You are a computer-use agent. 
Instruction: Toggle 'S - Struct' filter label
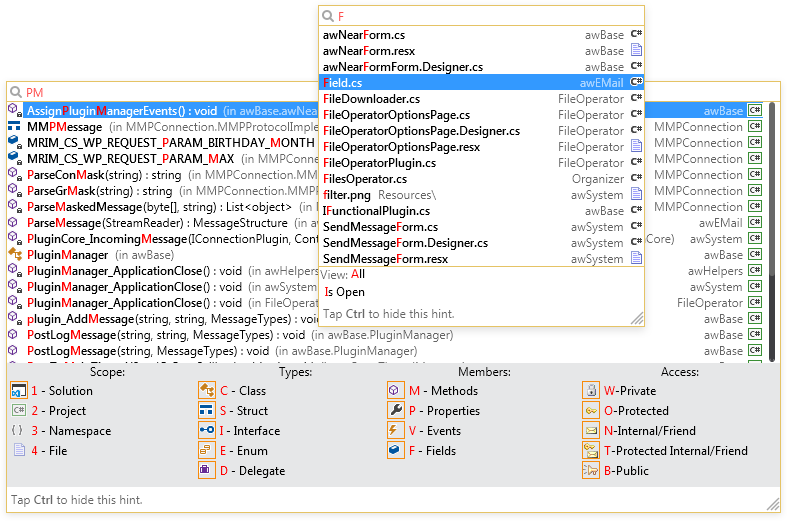(x=243, y=411)
